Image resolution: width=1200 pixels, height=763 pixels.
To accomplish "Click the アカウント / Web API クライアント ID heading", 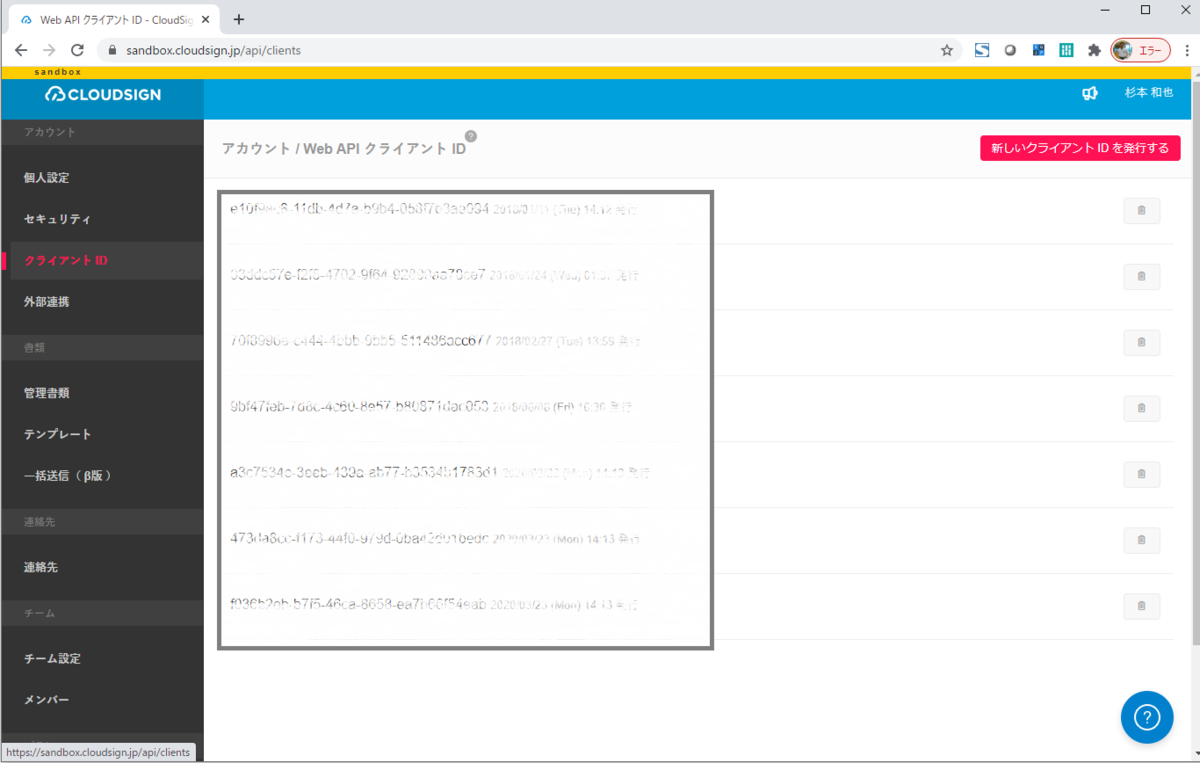I will point(343,148).
